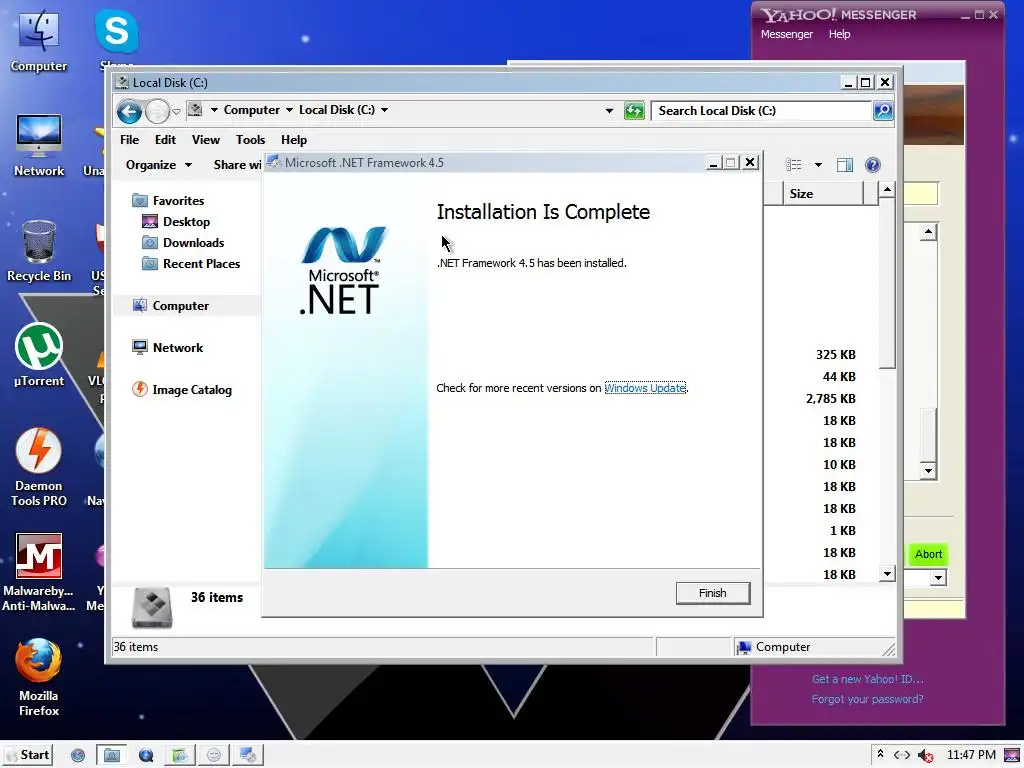Open the view options dropdown arrow
The image size is (1024, 768).
tap(818, 165)
